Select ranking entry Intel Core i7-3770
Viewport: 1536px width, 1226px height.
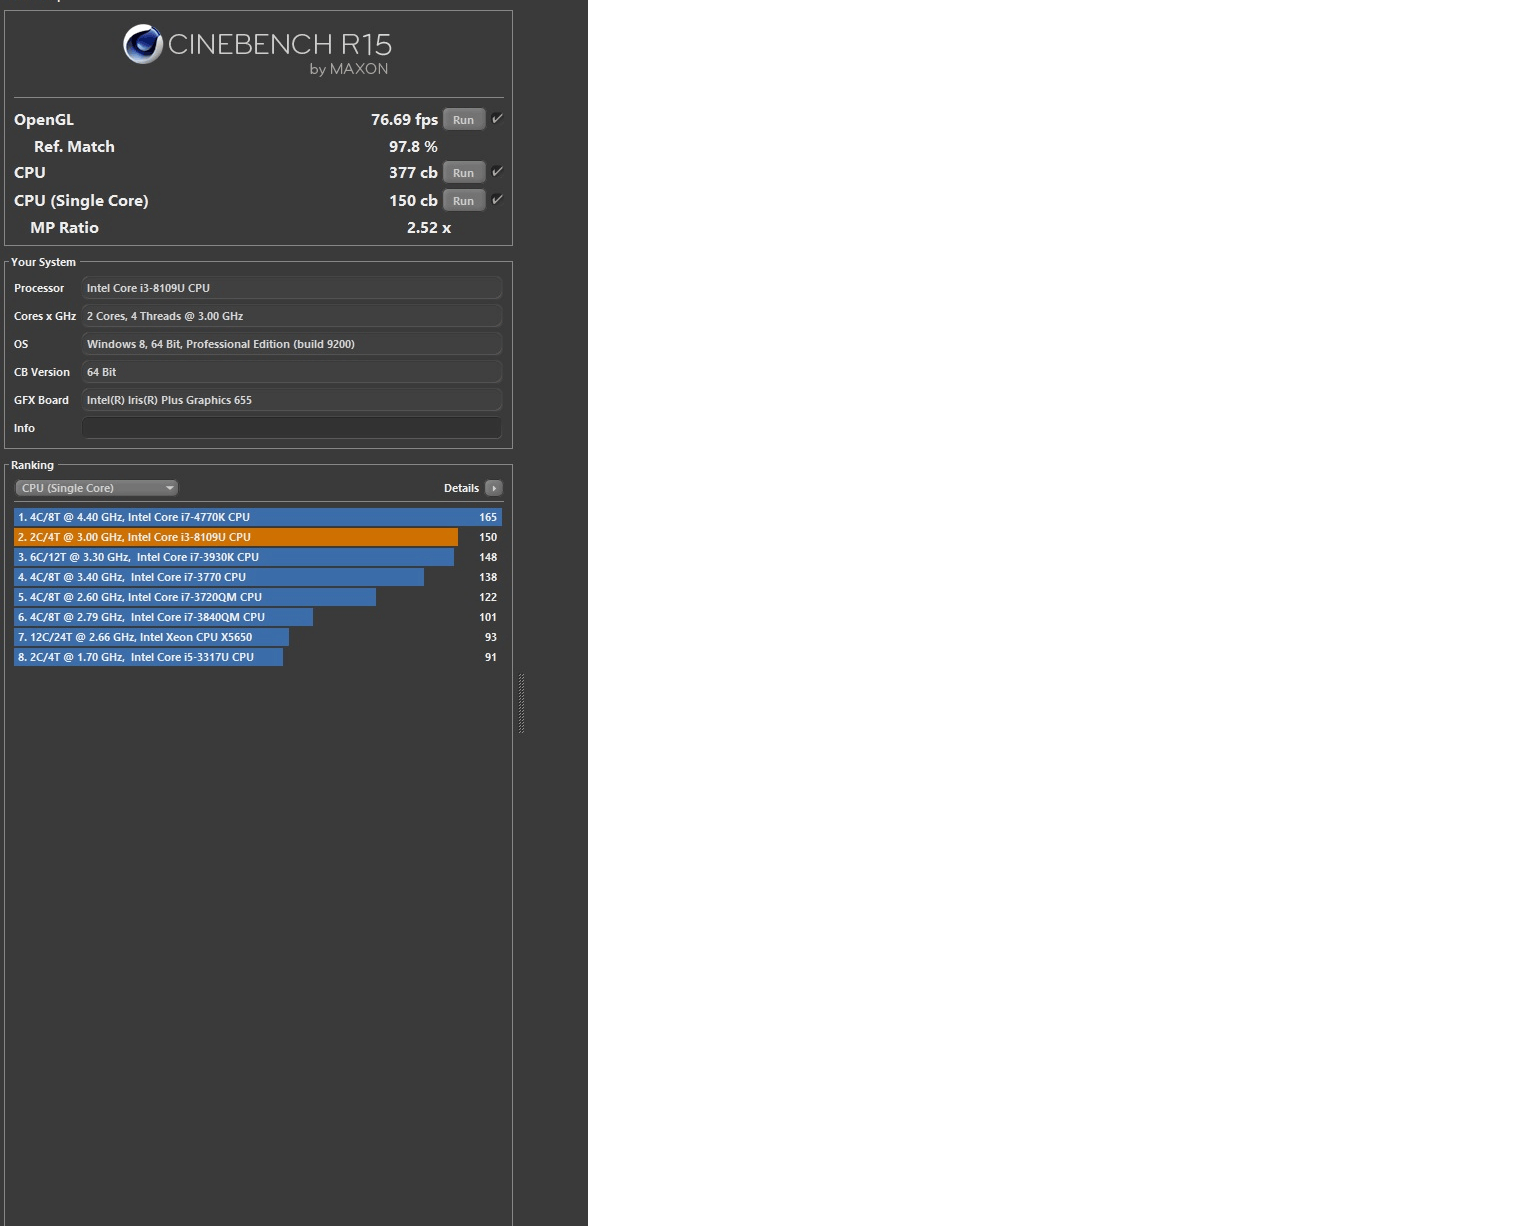pos(258,577)
